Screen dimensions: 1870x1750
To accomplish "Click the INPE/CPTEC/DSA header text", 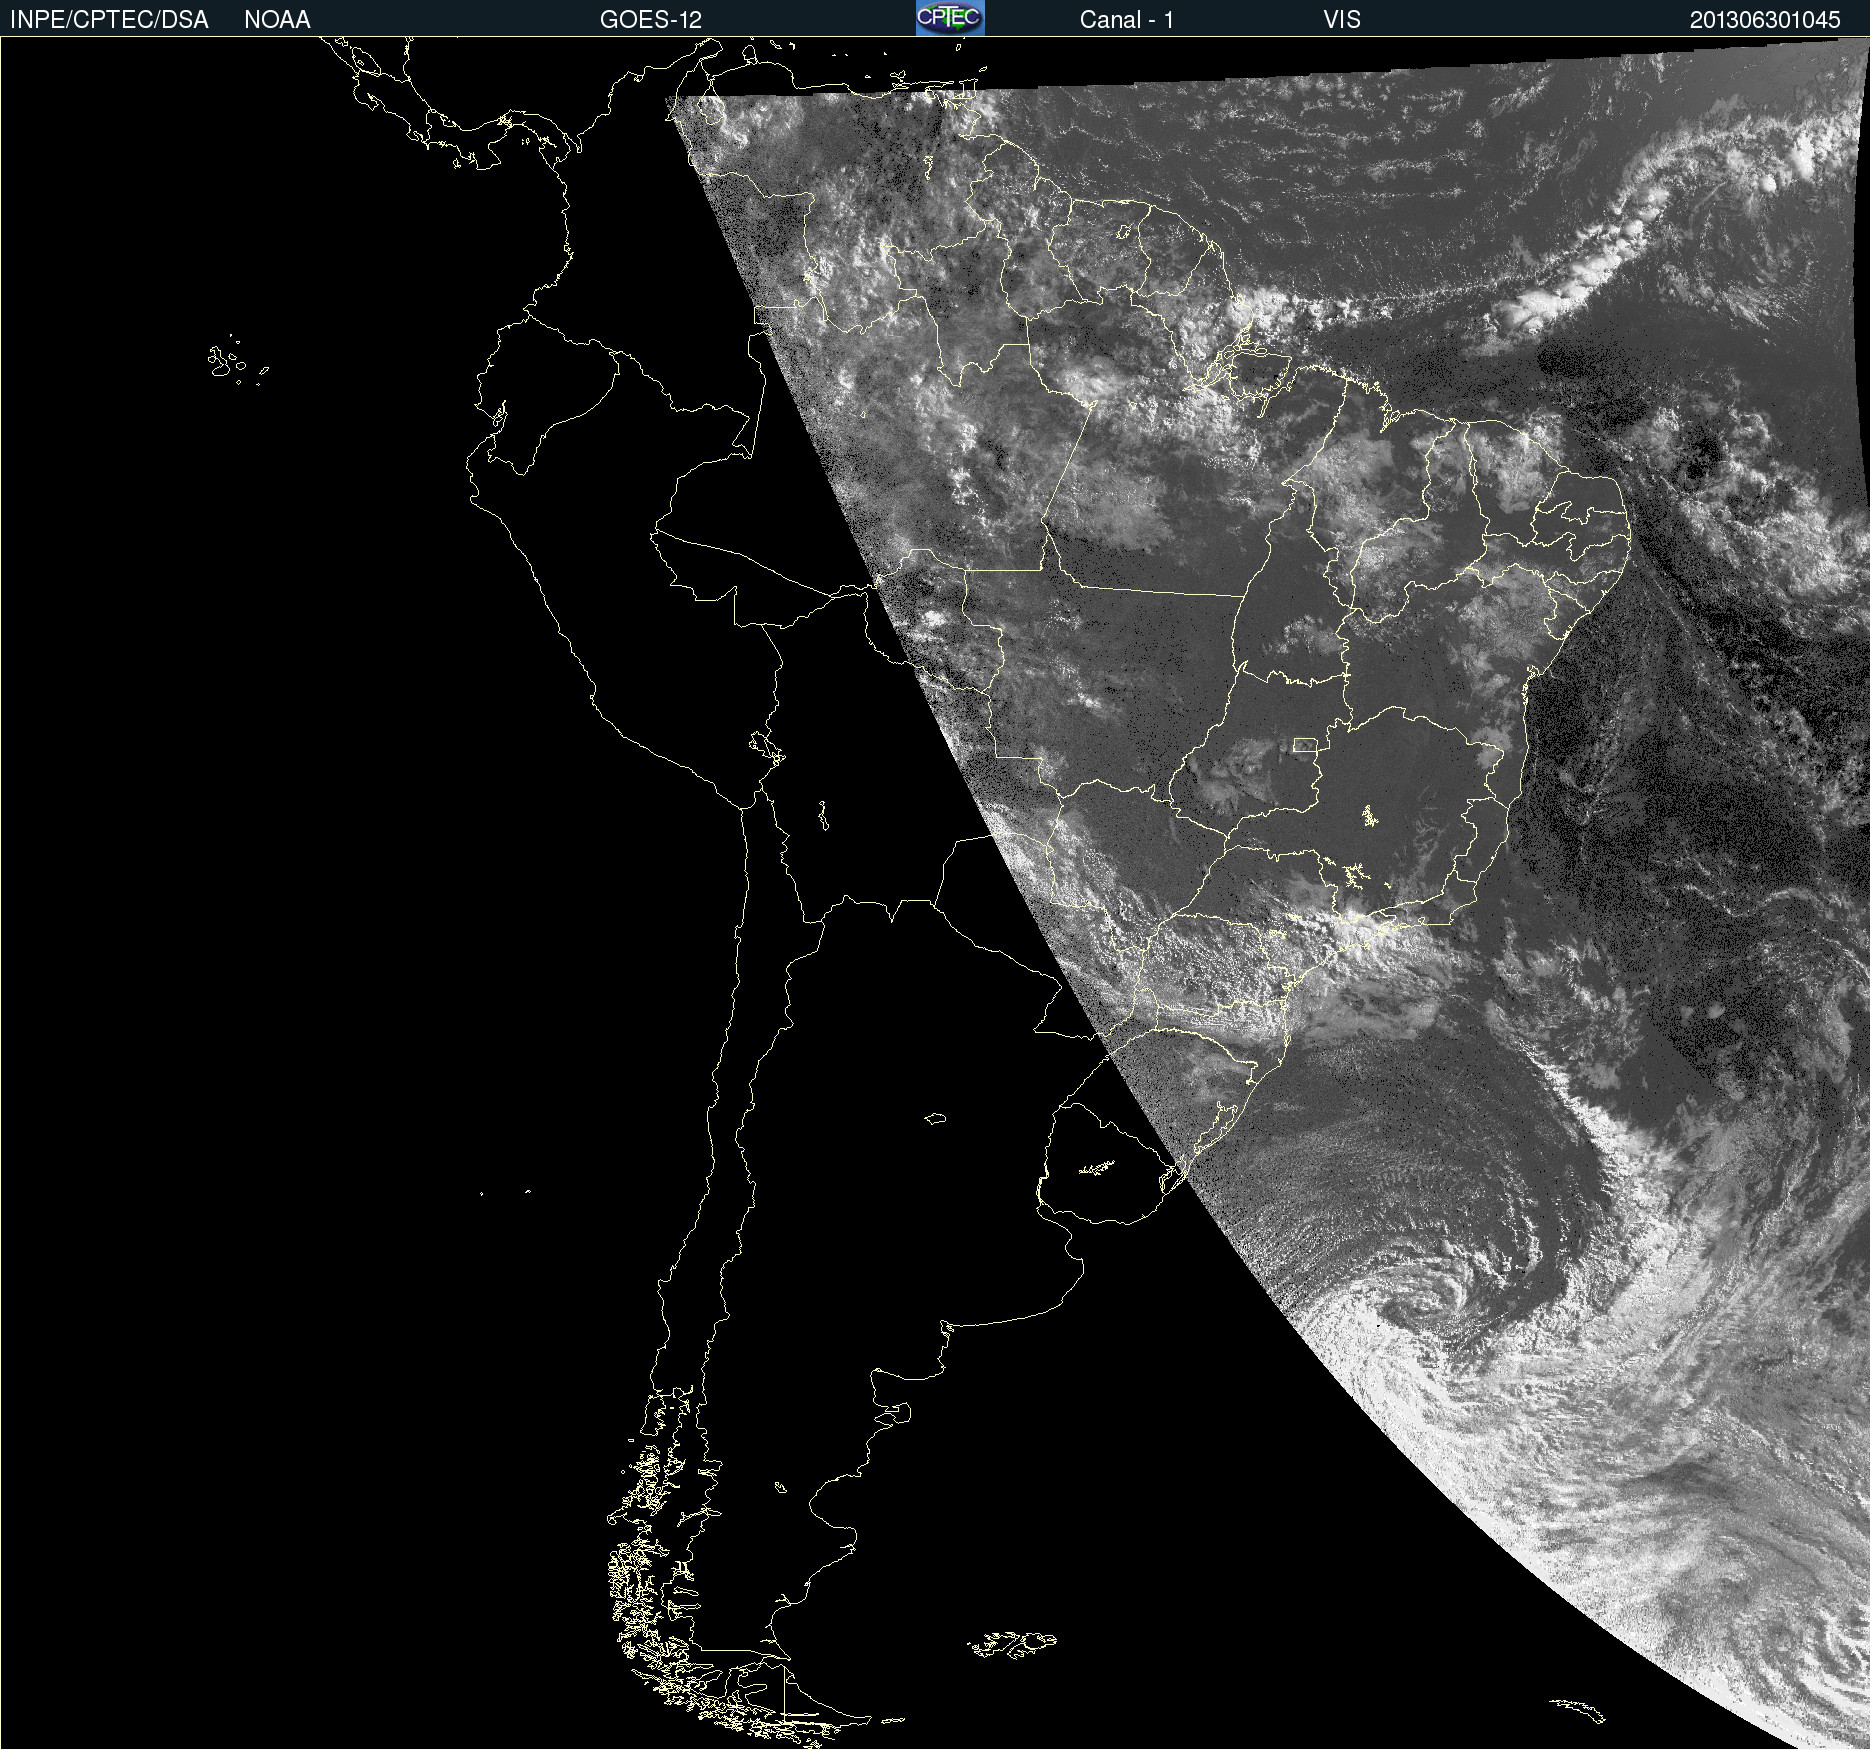I will tap(109, 20).
